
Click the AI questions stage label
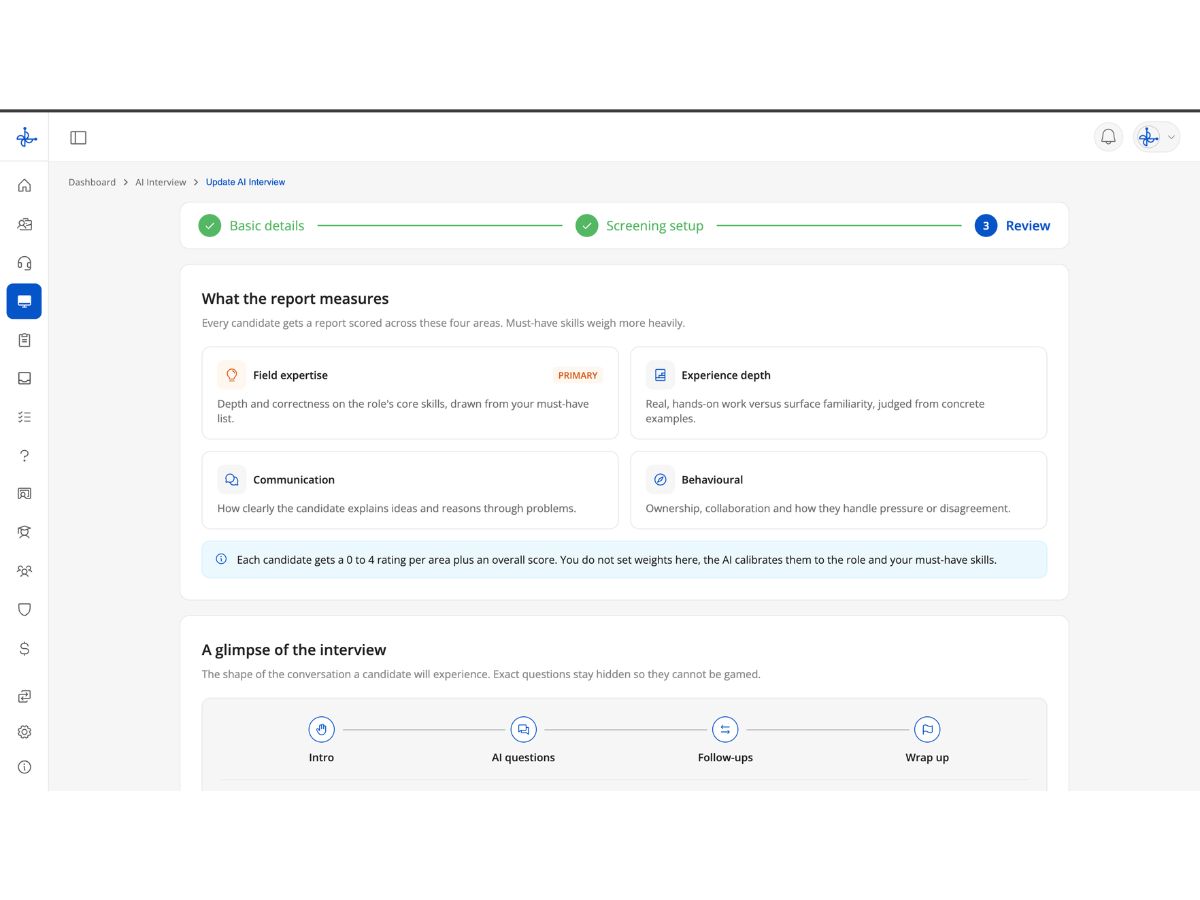click(x=523, y=757)
